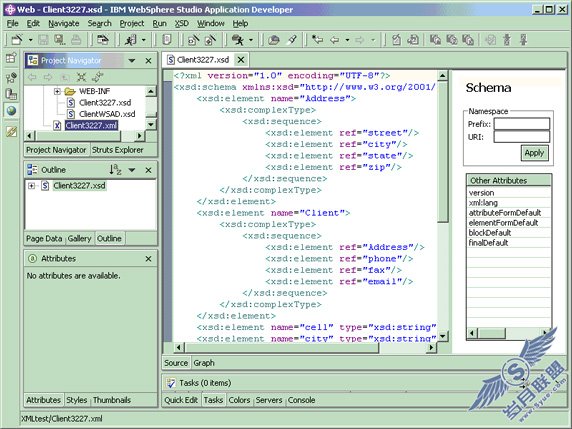The width and height of the screenshot is (572, 429).
Task: Open the New wizard dropdown arrow
Action: point(31,40)
